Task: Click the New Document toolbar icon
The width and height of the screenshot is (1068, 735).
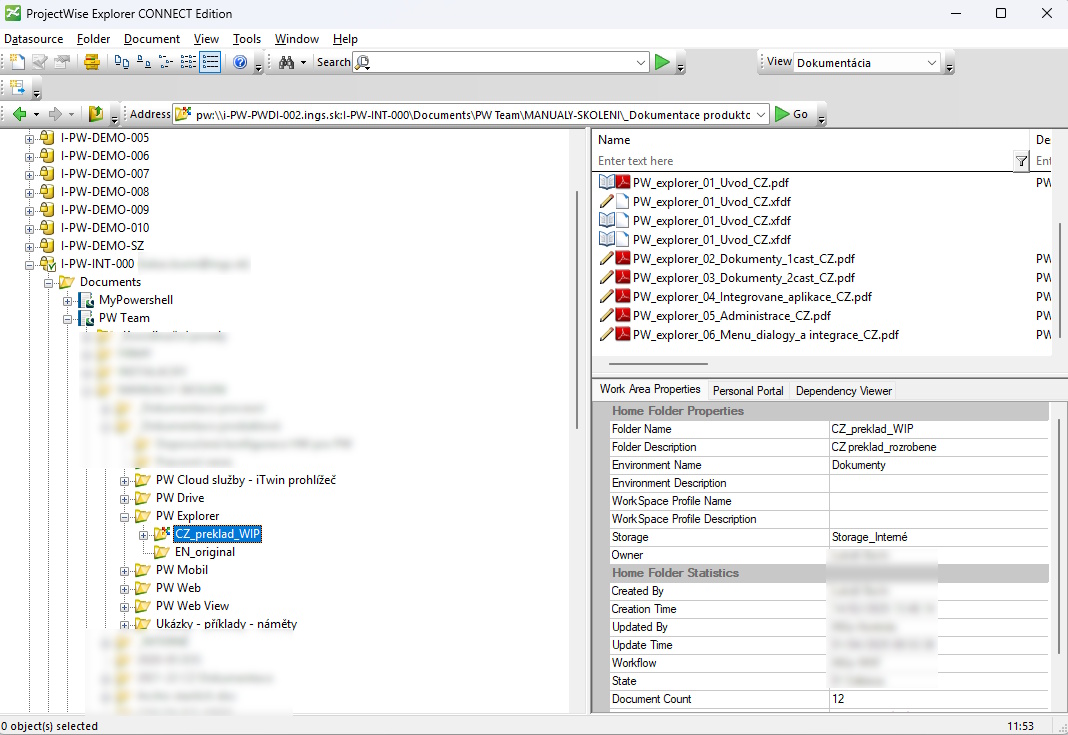Action: coord(17,61)
